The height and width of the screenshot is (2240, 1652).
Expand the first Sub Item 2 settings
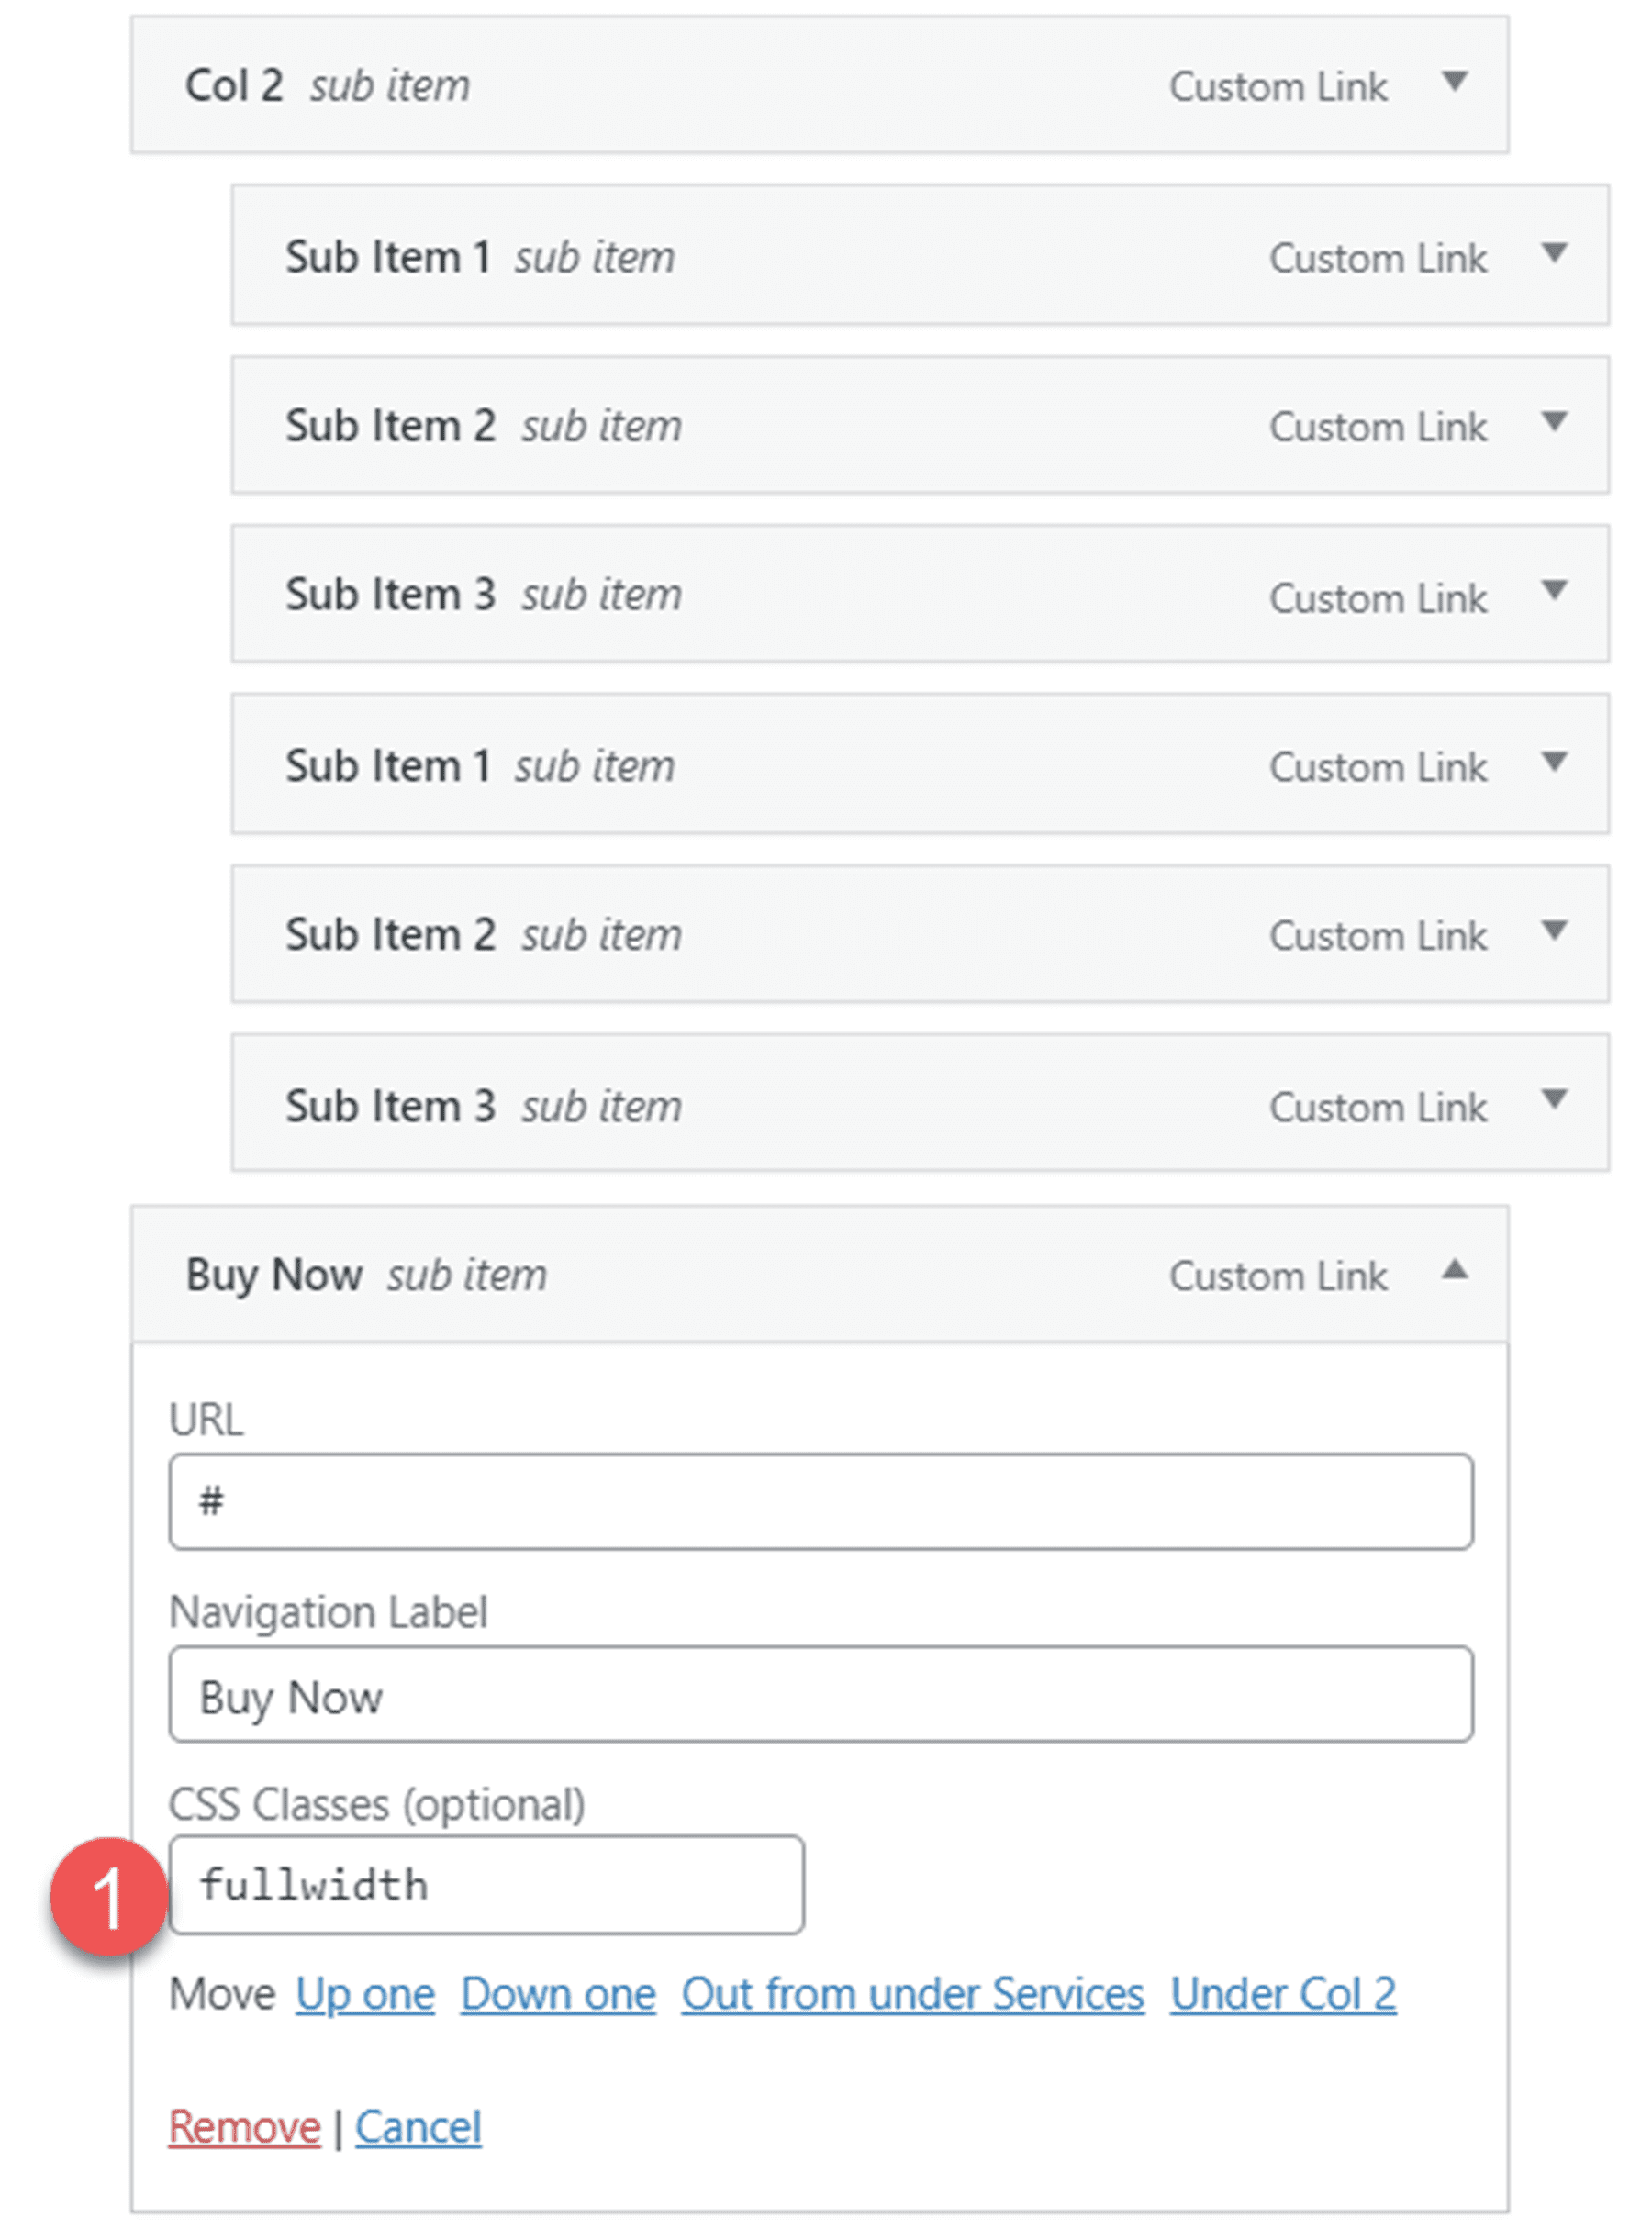tap(1555, 425)
